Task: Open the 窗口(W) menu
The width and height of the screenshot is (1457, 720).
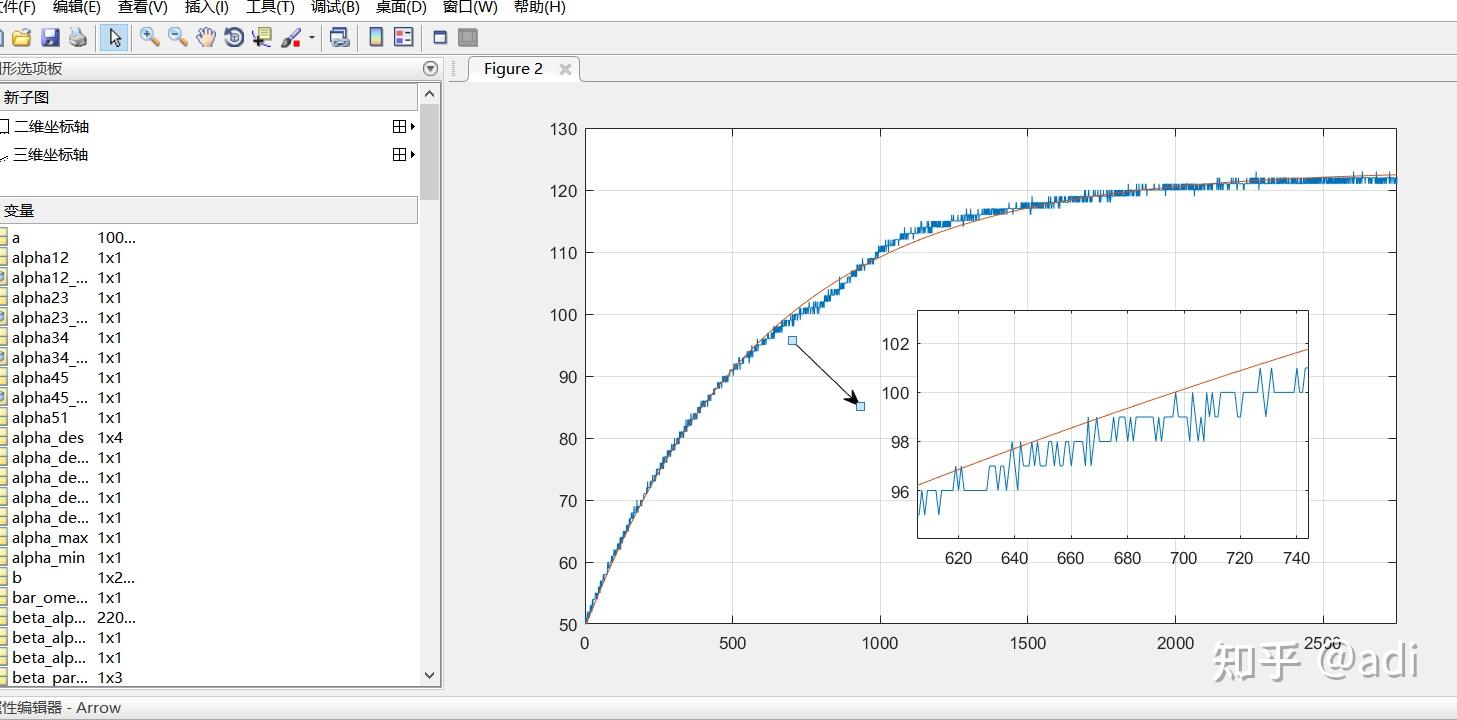Action: click(x=470, y=7)
